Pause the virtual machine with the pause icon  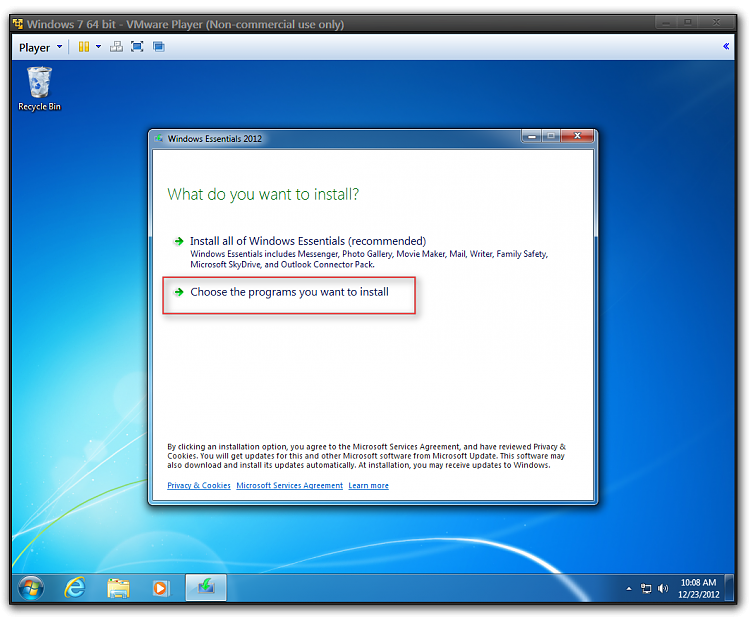coord(84,47)
